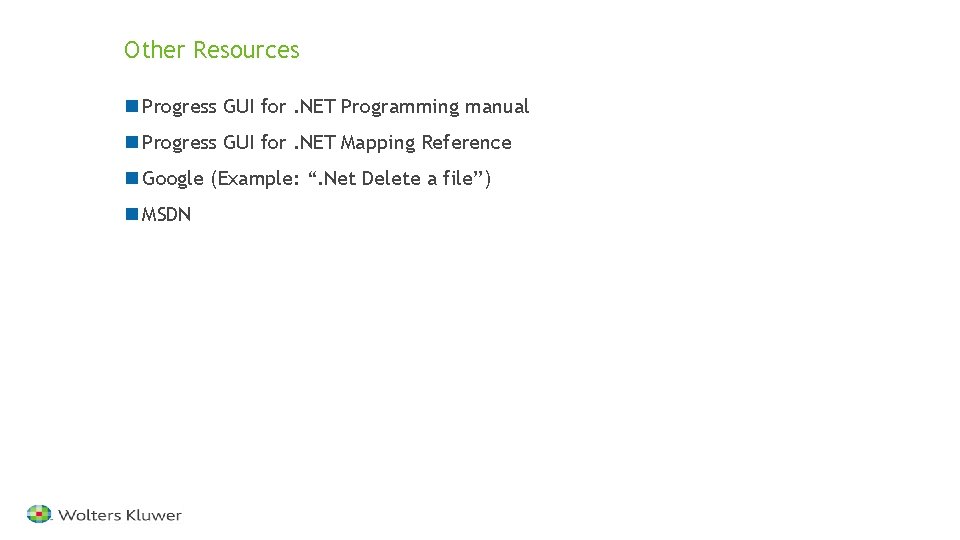Screen dimensions: 960x540
Task: Select the Other Resources slide title
Action: pyautogui.click(x=211, y=50)
